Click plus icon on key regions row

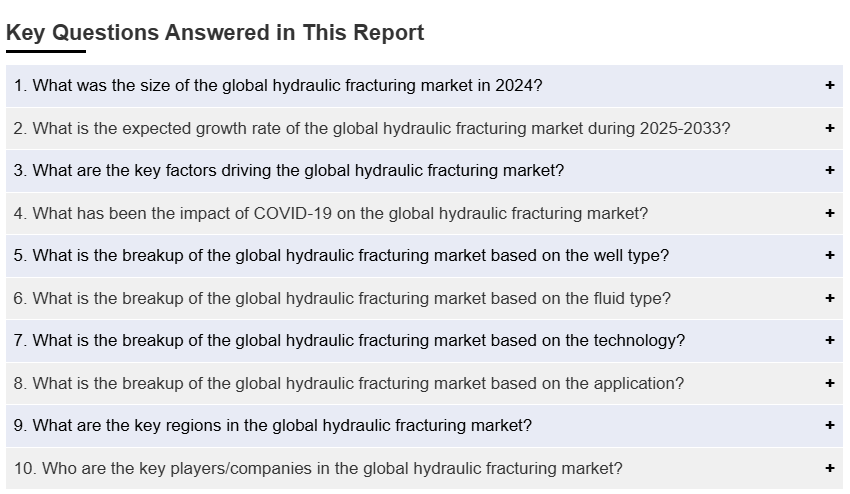coord(830,426)
